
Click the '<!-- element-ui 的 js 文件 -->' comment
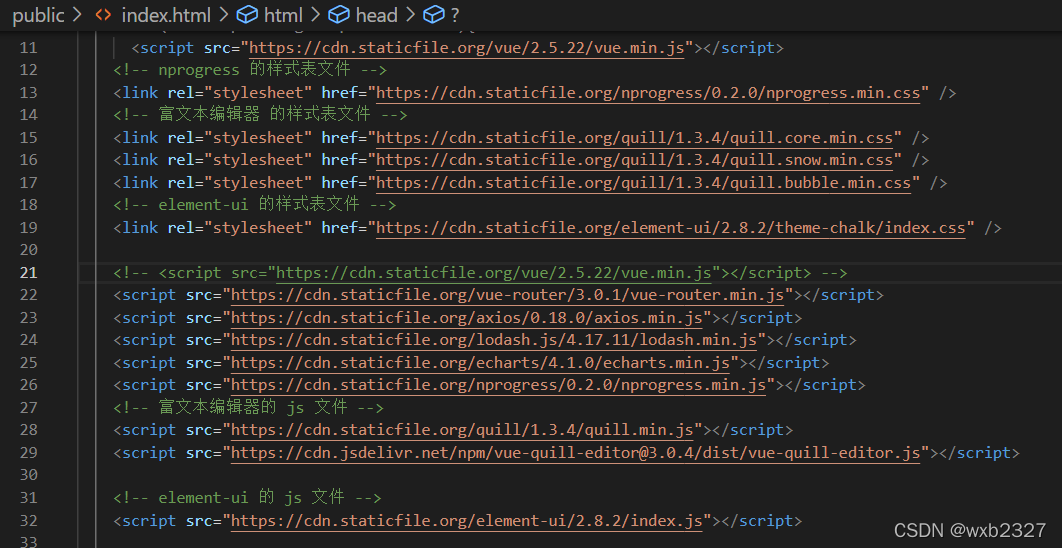click(x=247, y=498)
